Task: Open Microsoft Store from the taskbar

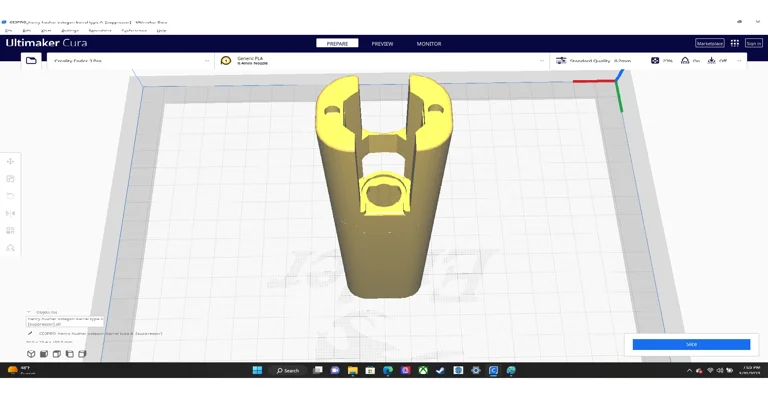Action: click(370, 370)
